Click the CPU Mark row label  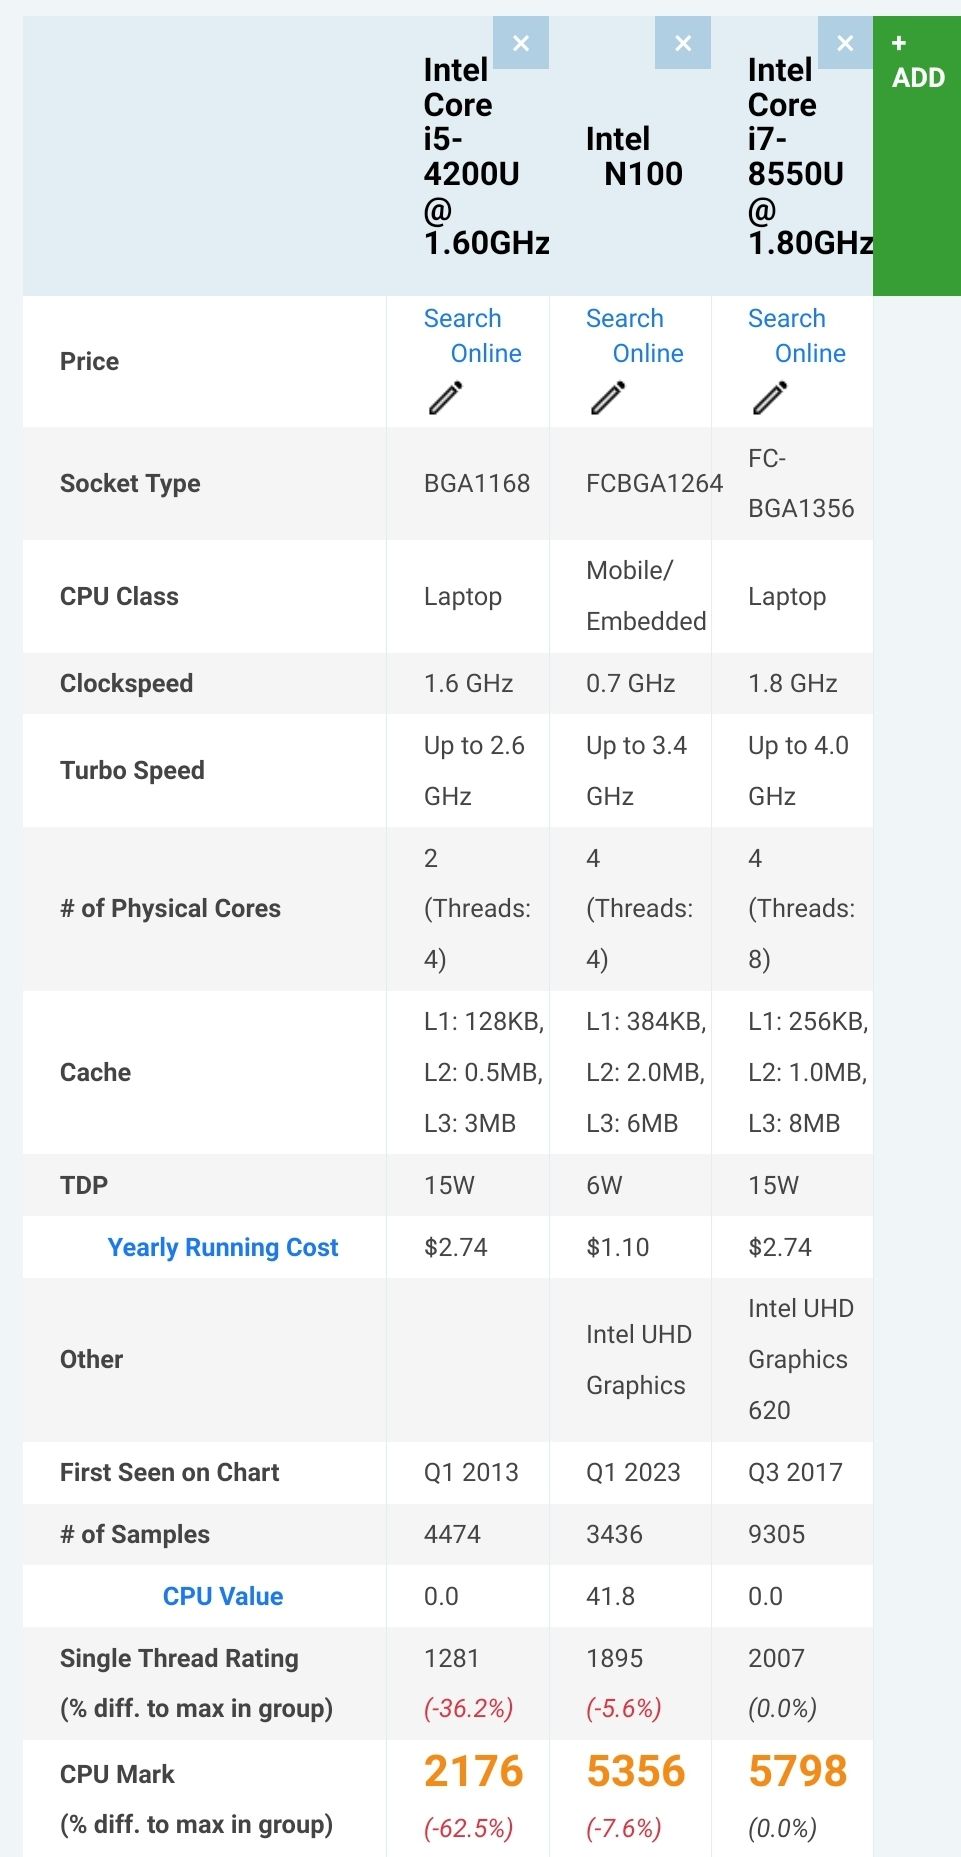(117, 1774)
